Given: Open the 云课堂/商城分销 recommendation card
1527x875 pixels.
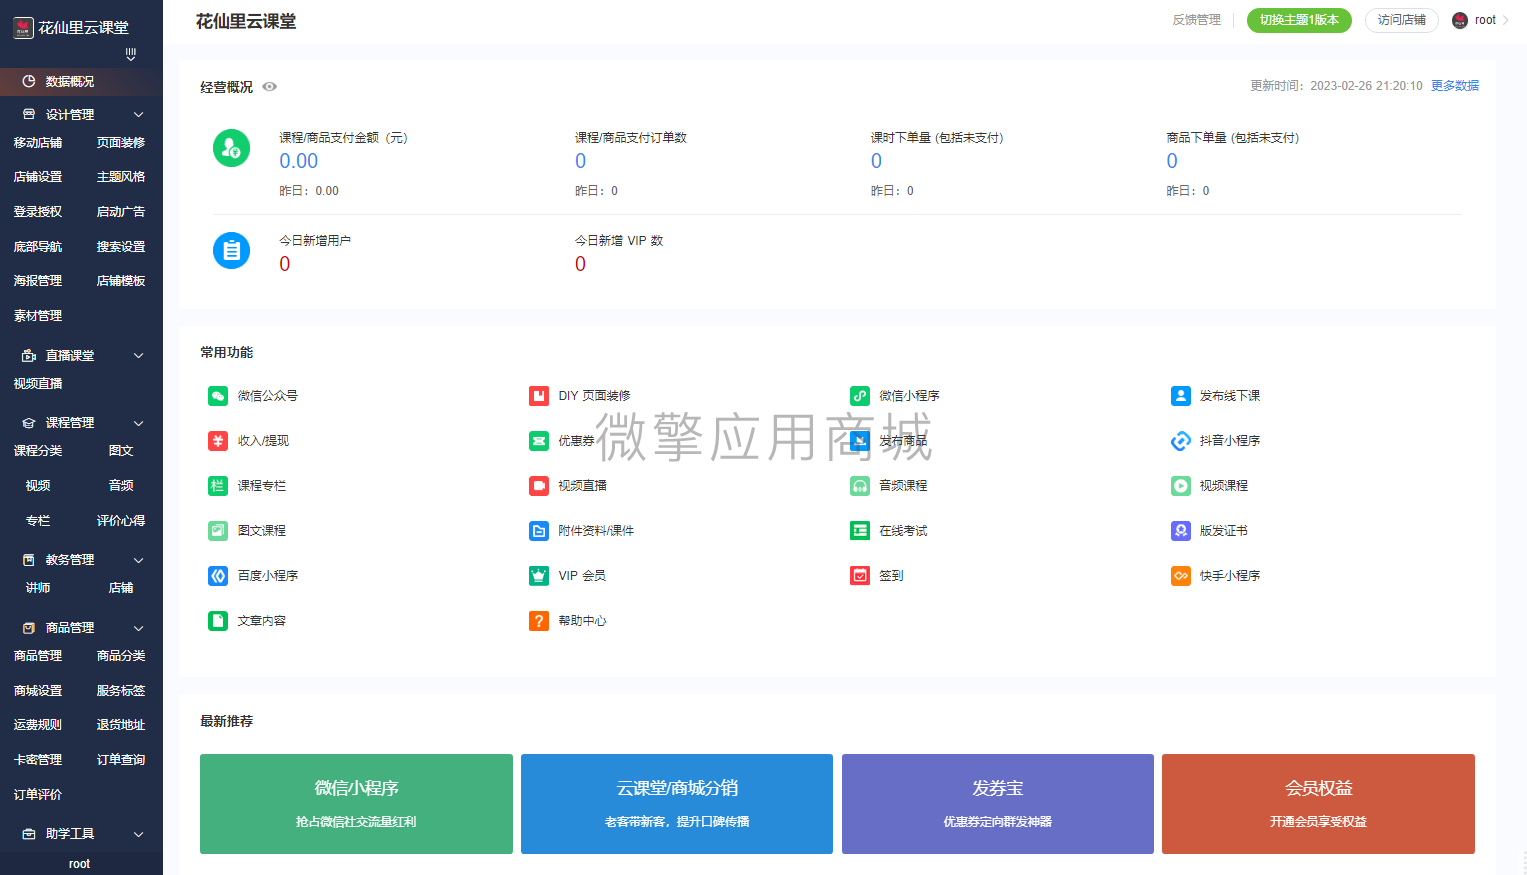Looking at the screenshot, I should (x=677, y=804).
